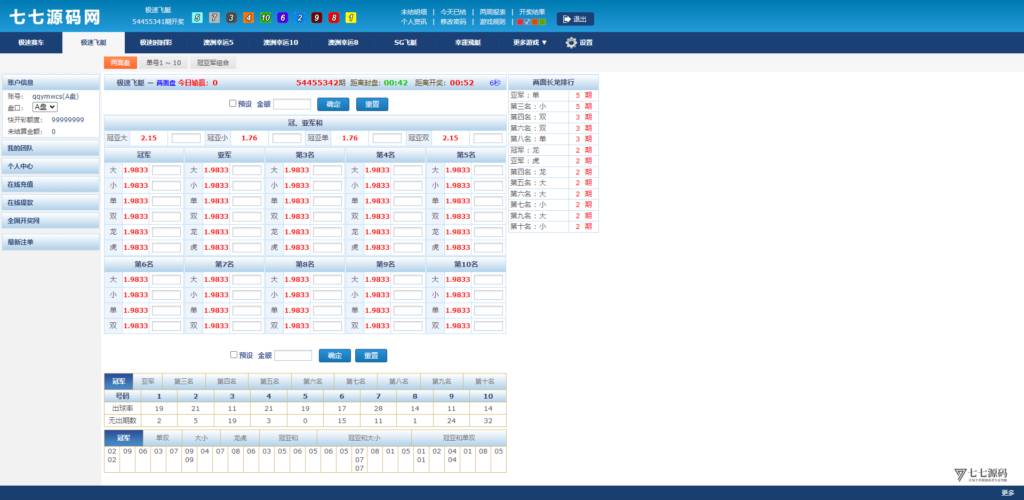Click the yellow result ball at row end
The height and width of the screenshot is (500, 1024).
tap(350, 18)
